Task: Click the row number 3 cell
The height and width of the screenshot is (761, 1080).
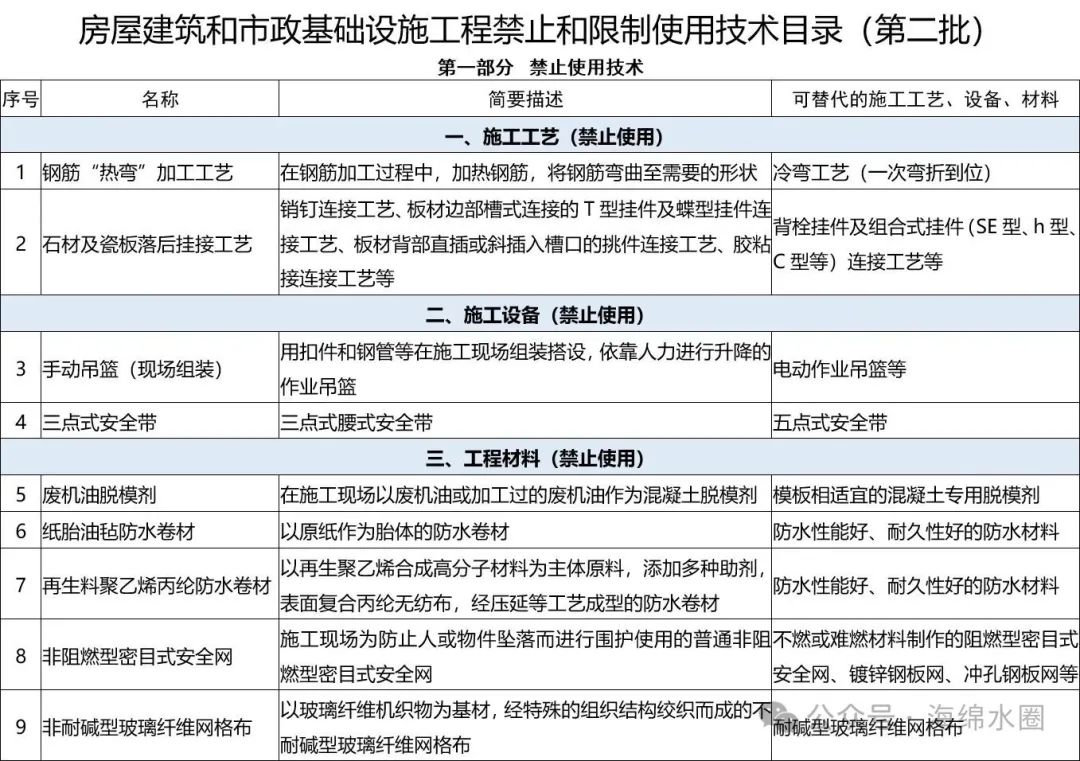Action: (x=21, y=368)
